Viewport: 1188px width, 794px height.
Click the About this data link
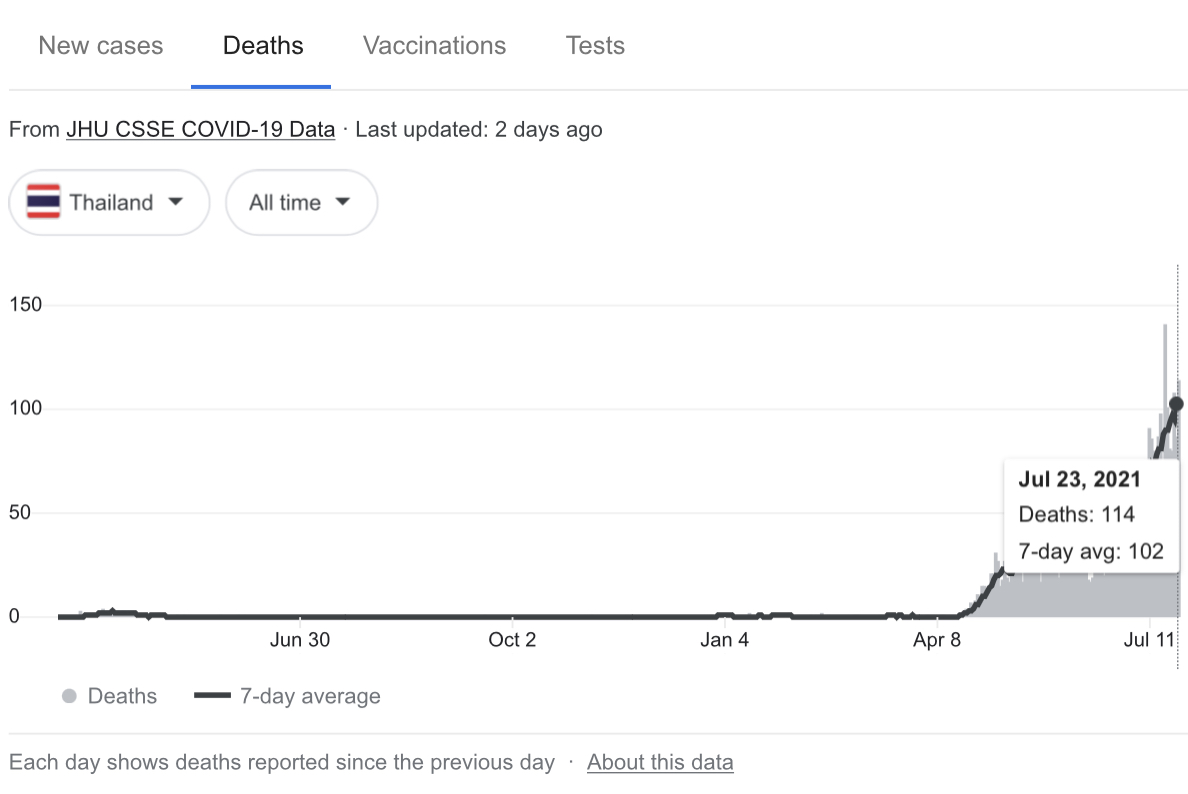660,762
